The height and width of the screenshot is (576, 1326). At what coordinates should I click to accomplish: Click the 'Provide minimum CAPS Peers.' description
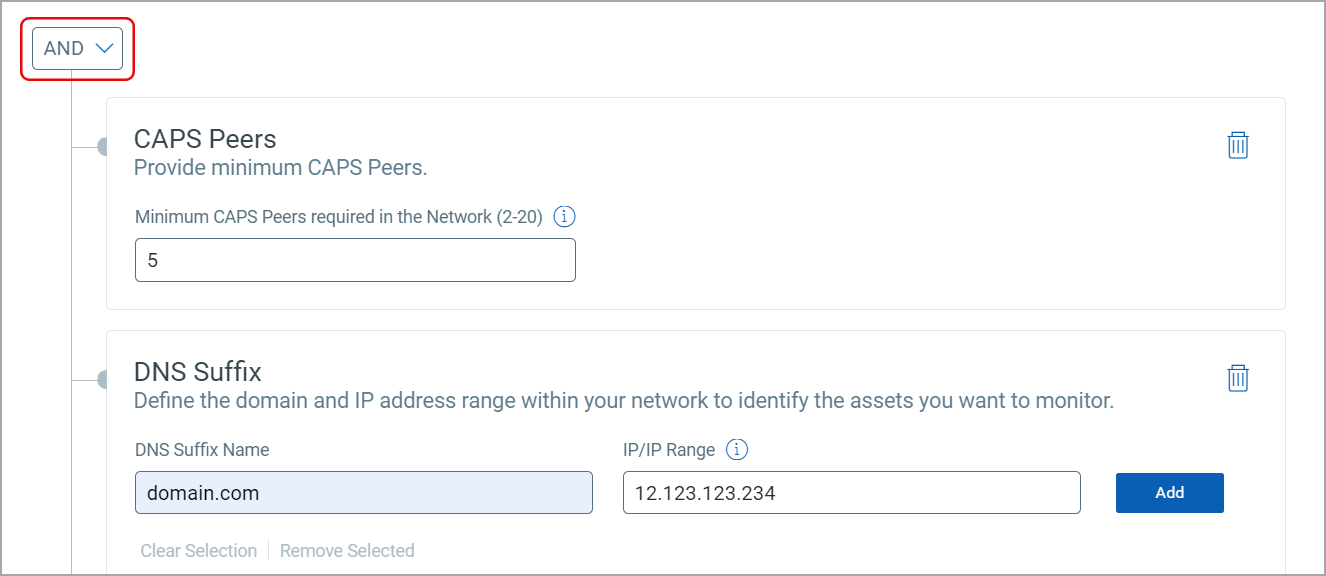coord(281,168)
